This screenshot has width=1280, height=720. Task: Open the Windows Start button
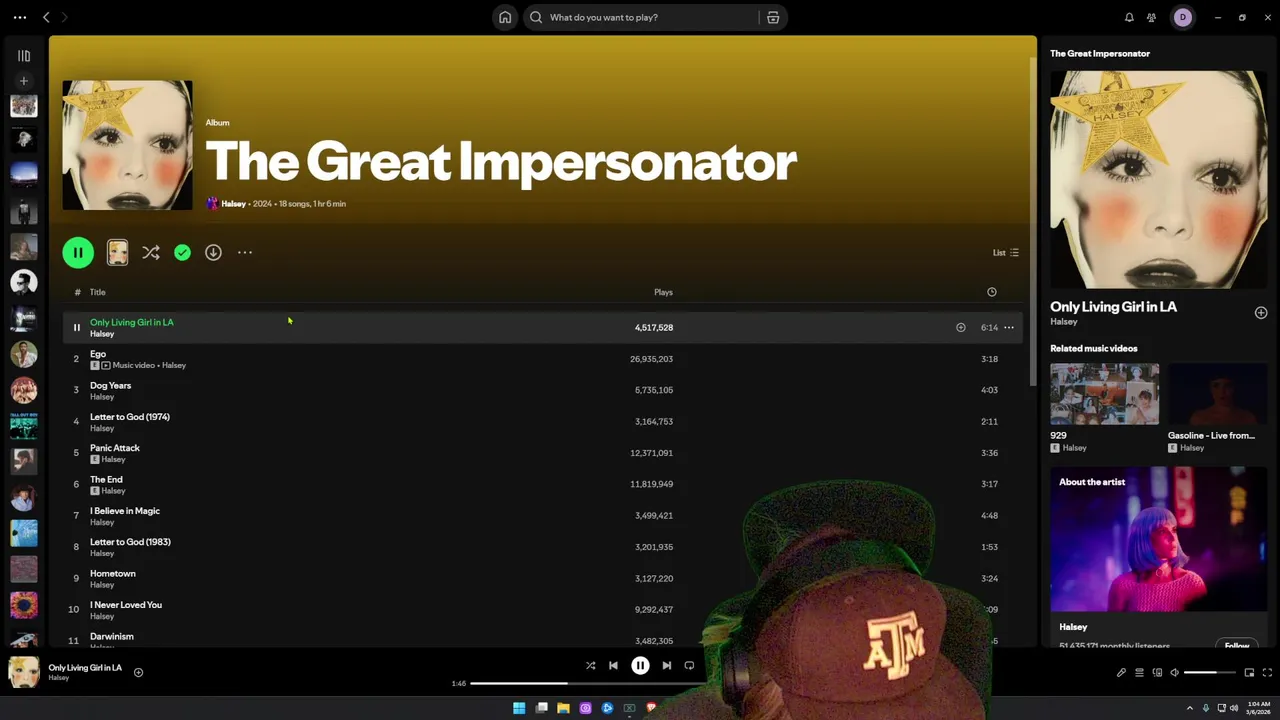(519, 708)
